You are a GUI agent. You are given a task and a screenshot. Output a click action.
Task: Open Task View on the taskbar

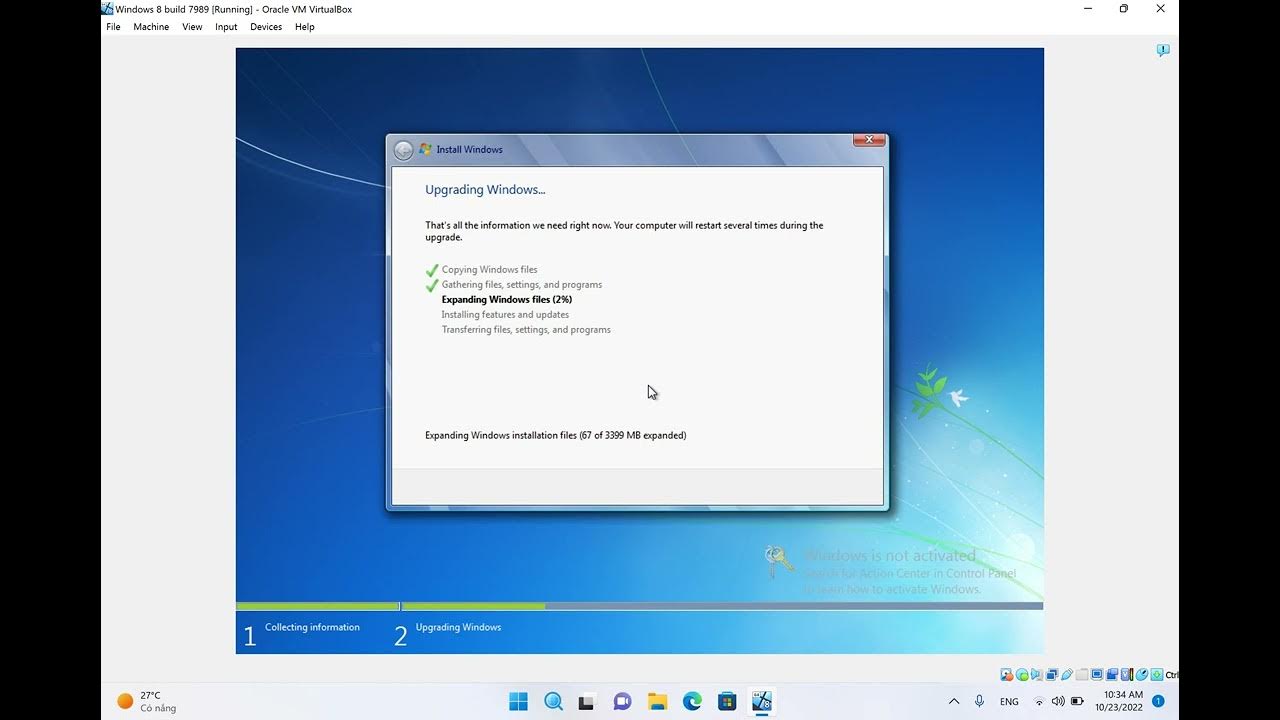(x=587, y=701)
